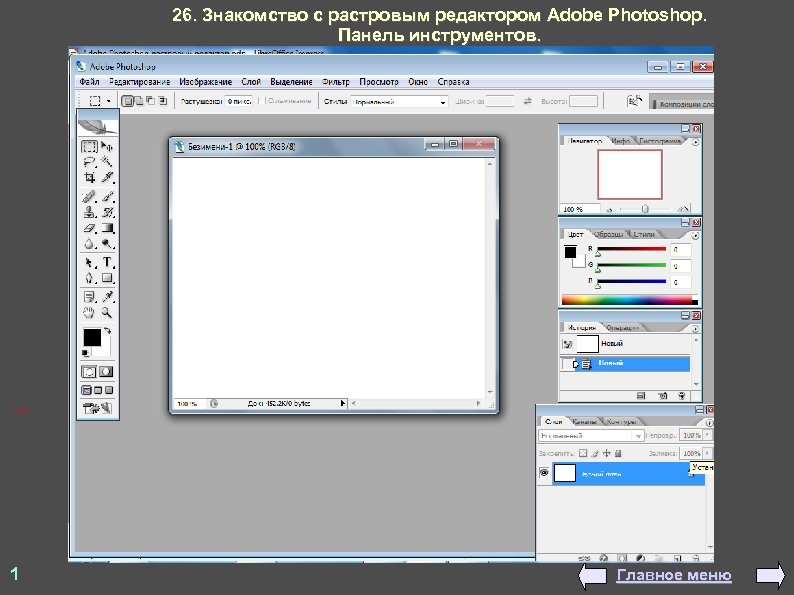The image size is (794, 595).
Task: Swap foreground and background colors arrow
Action: (x=107, y=331)
